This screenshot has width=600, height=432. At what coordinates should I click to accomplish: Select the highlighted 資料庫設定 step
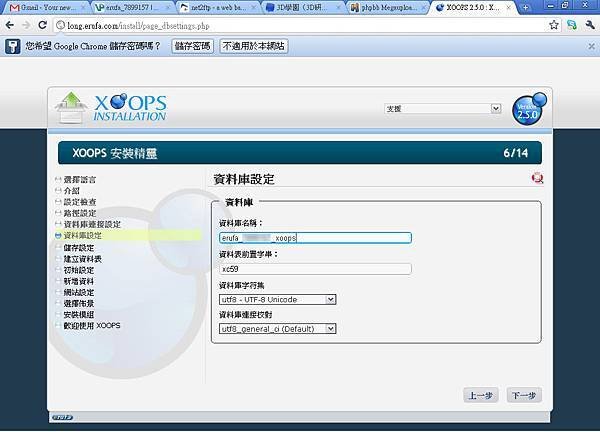point(83,235)
